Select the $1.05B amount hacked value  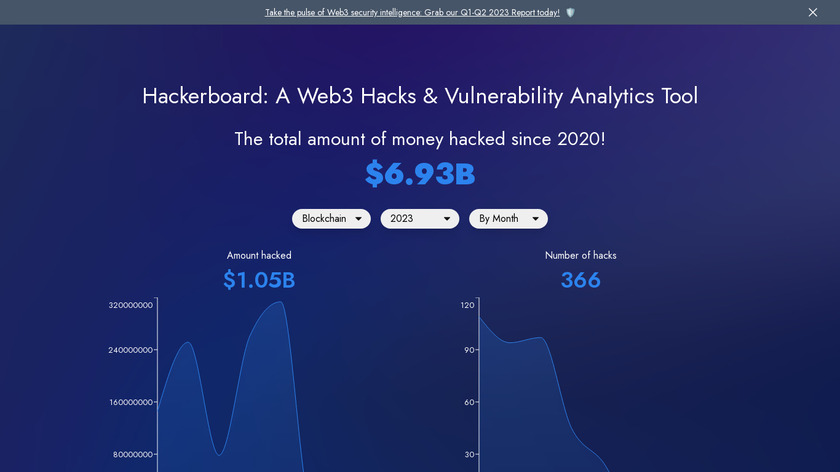point(259,280)
